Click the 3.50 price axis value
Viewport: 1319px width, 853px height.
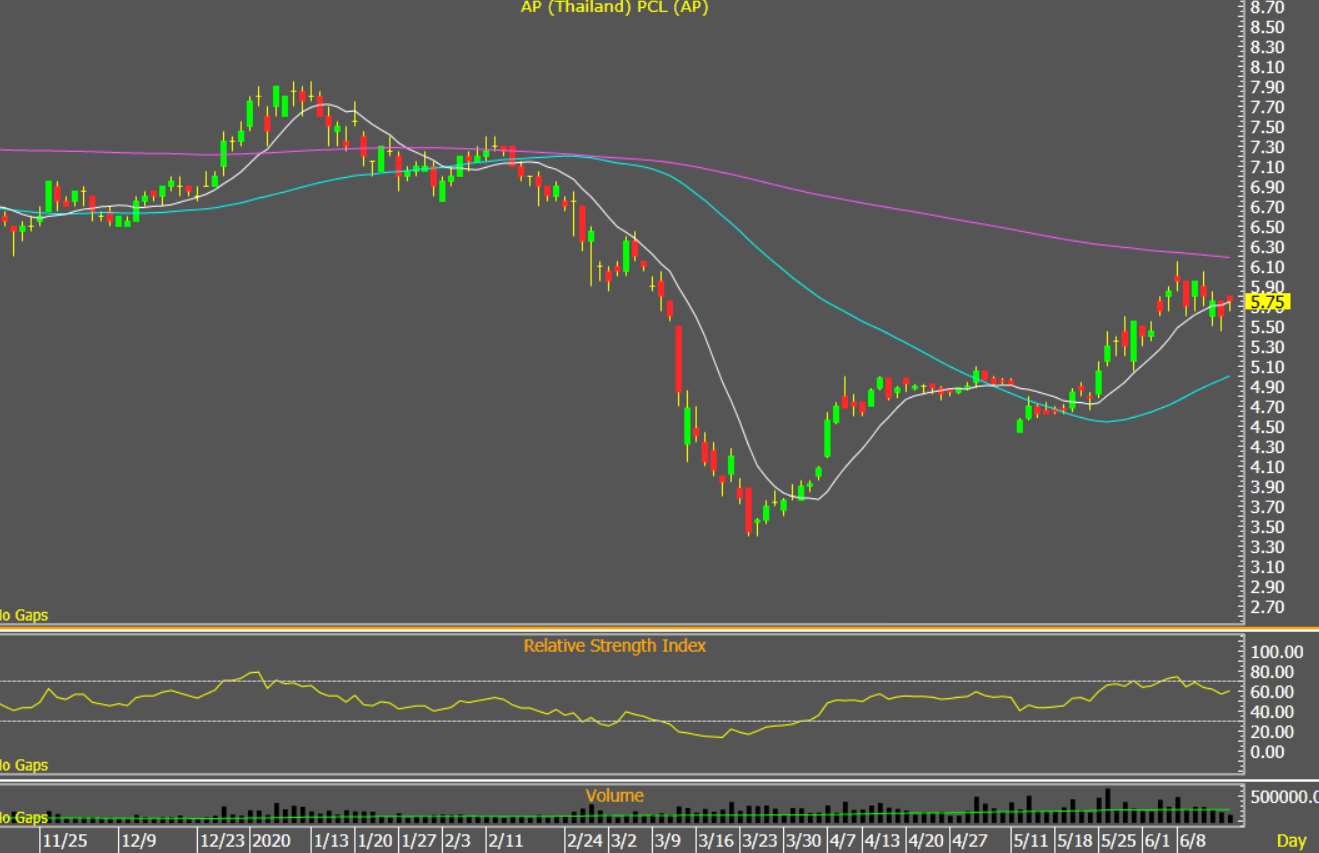point(1268,528)
